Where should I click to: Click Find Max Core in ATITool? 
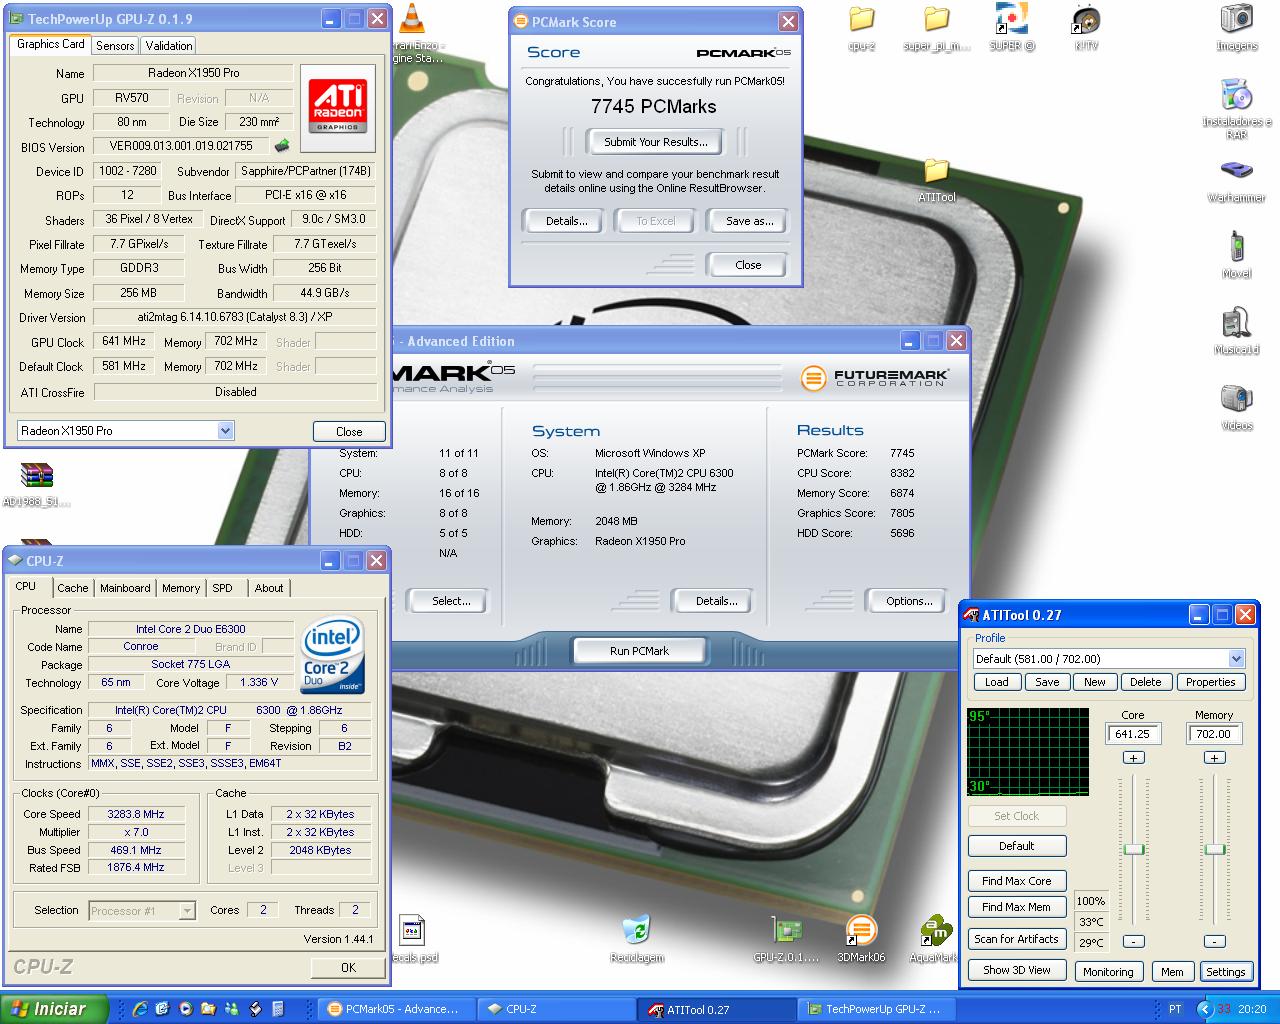[x=1016, y=881]
